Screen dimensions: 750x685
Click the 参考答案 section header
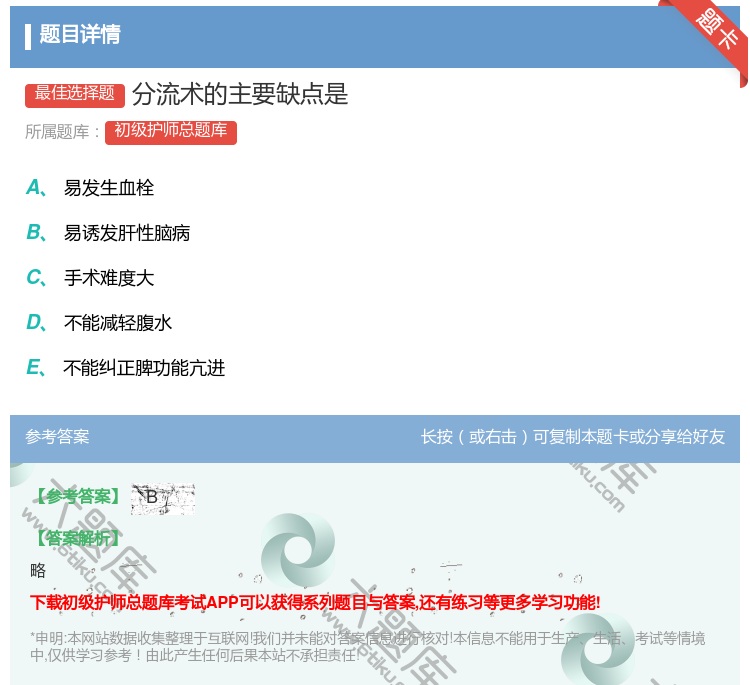57,437
